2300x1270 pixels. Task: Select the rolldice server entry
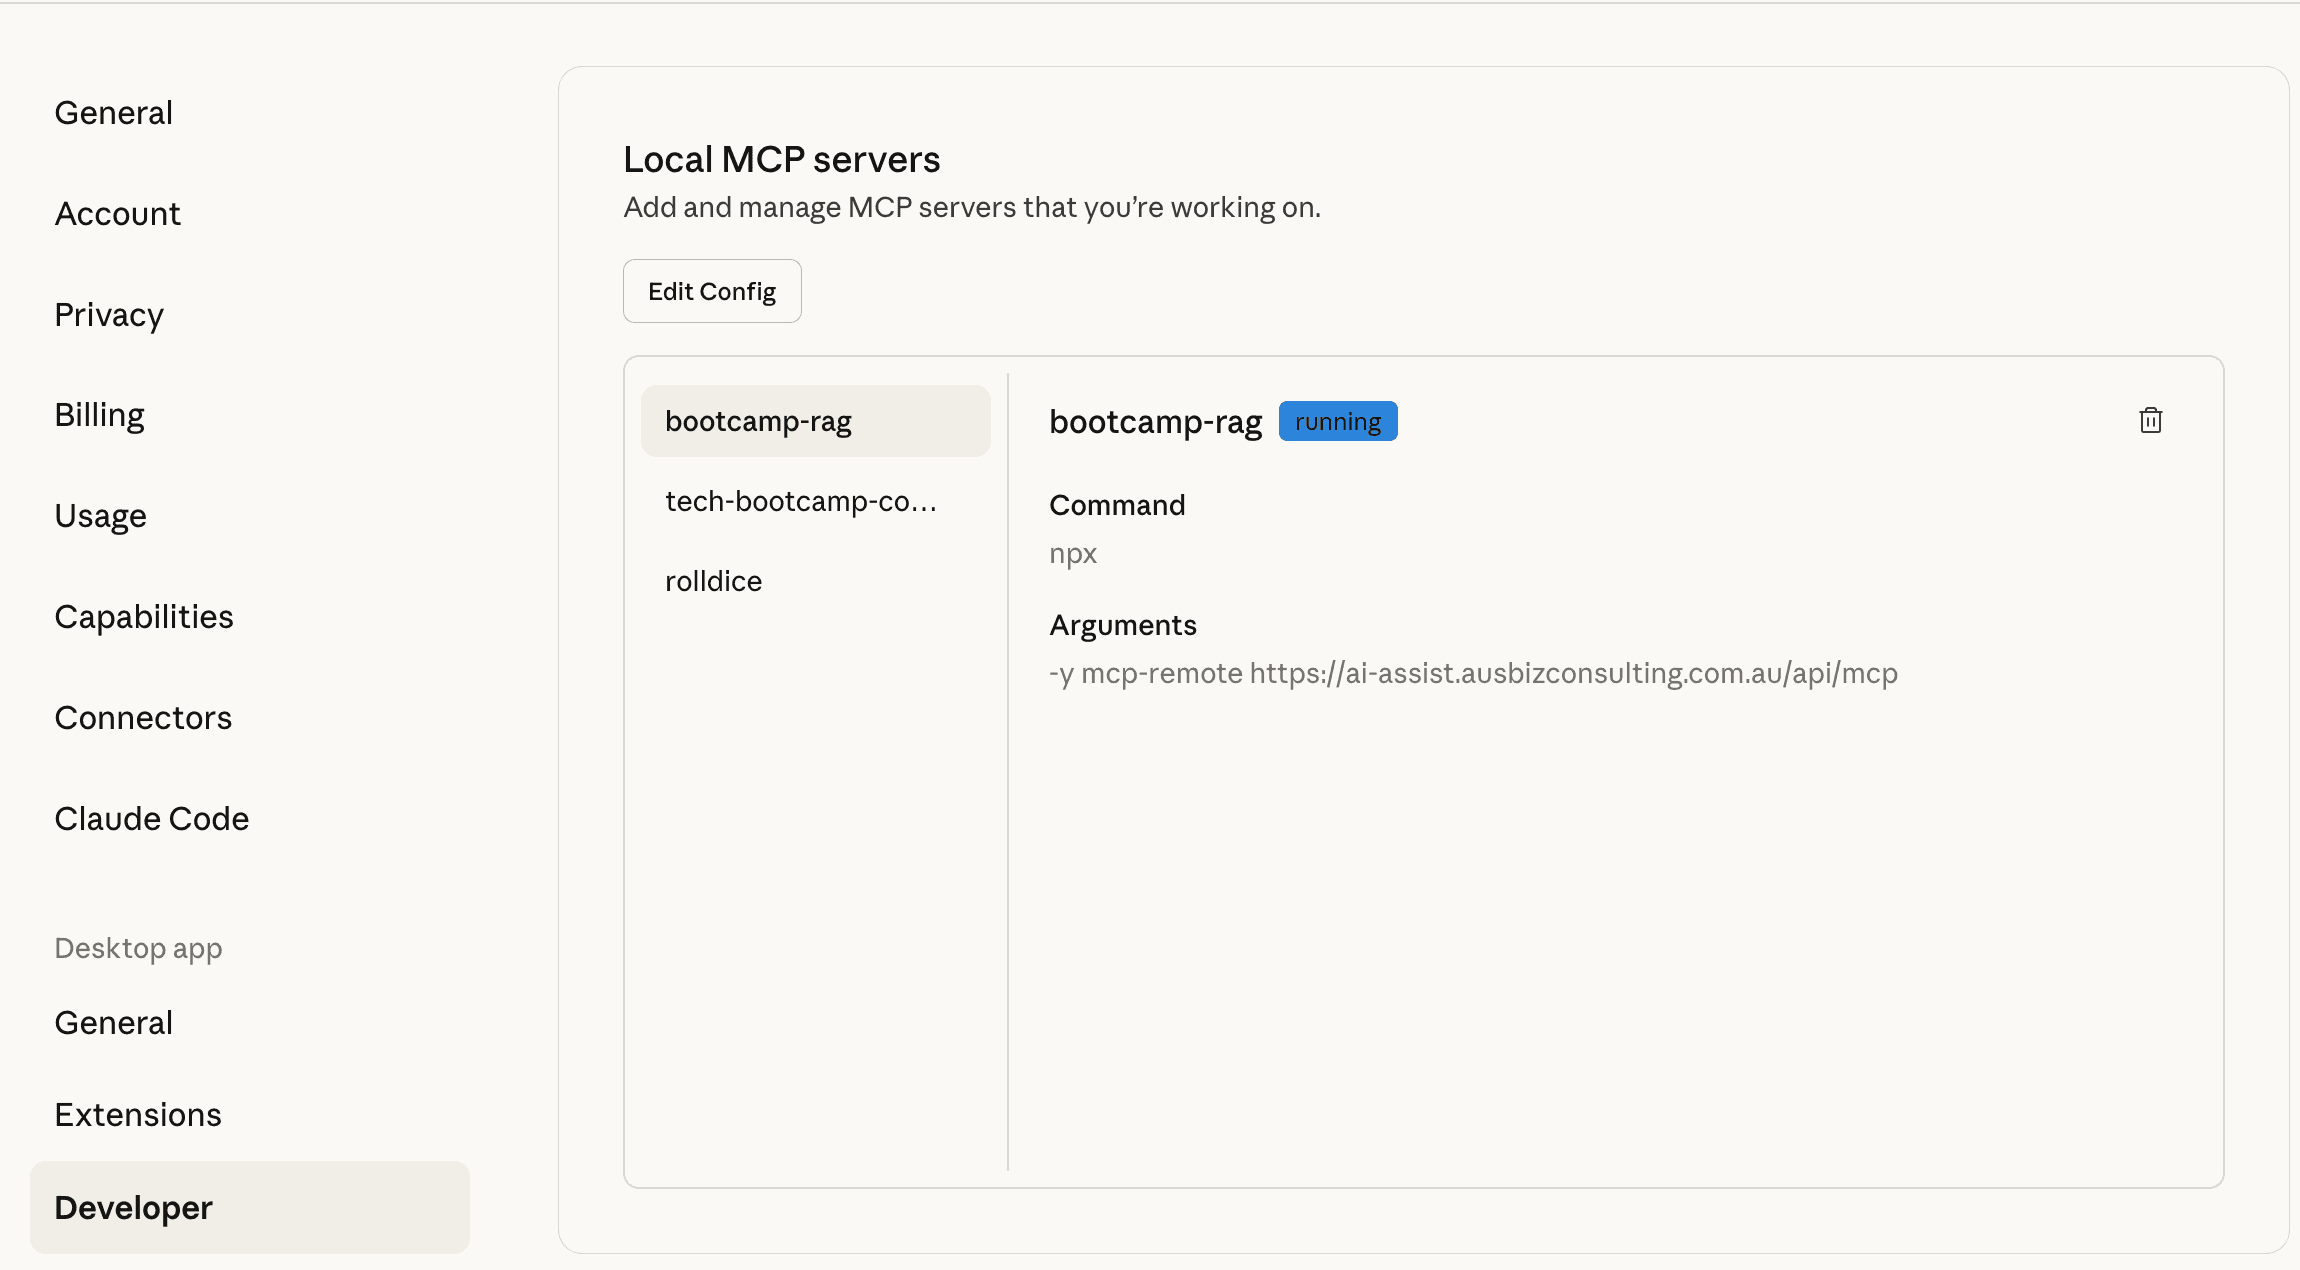coord(713,581)
